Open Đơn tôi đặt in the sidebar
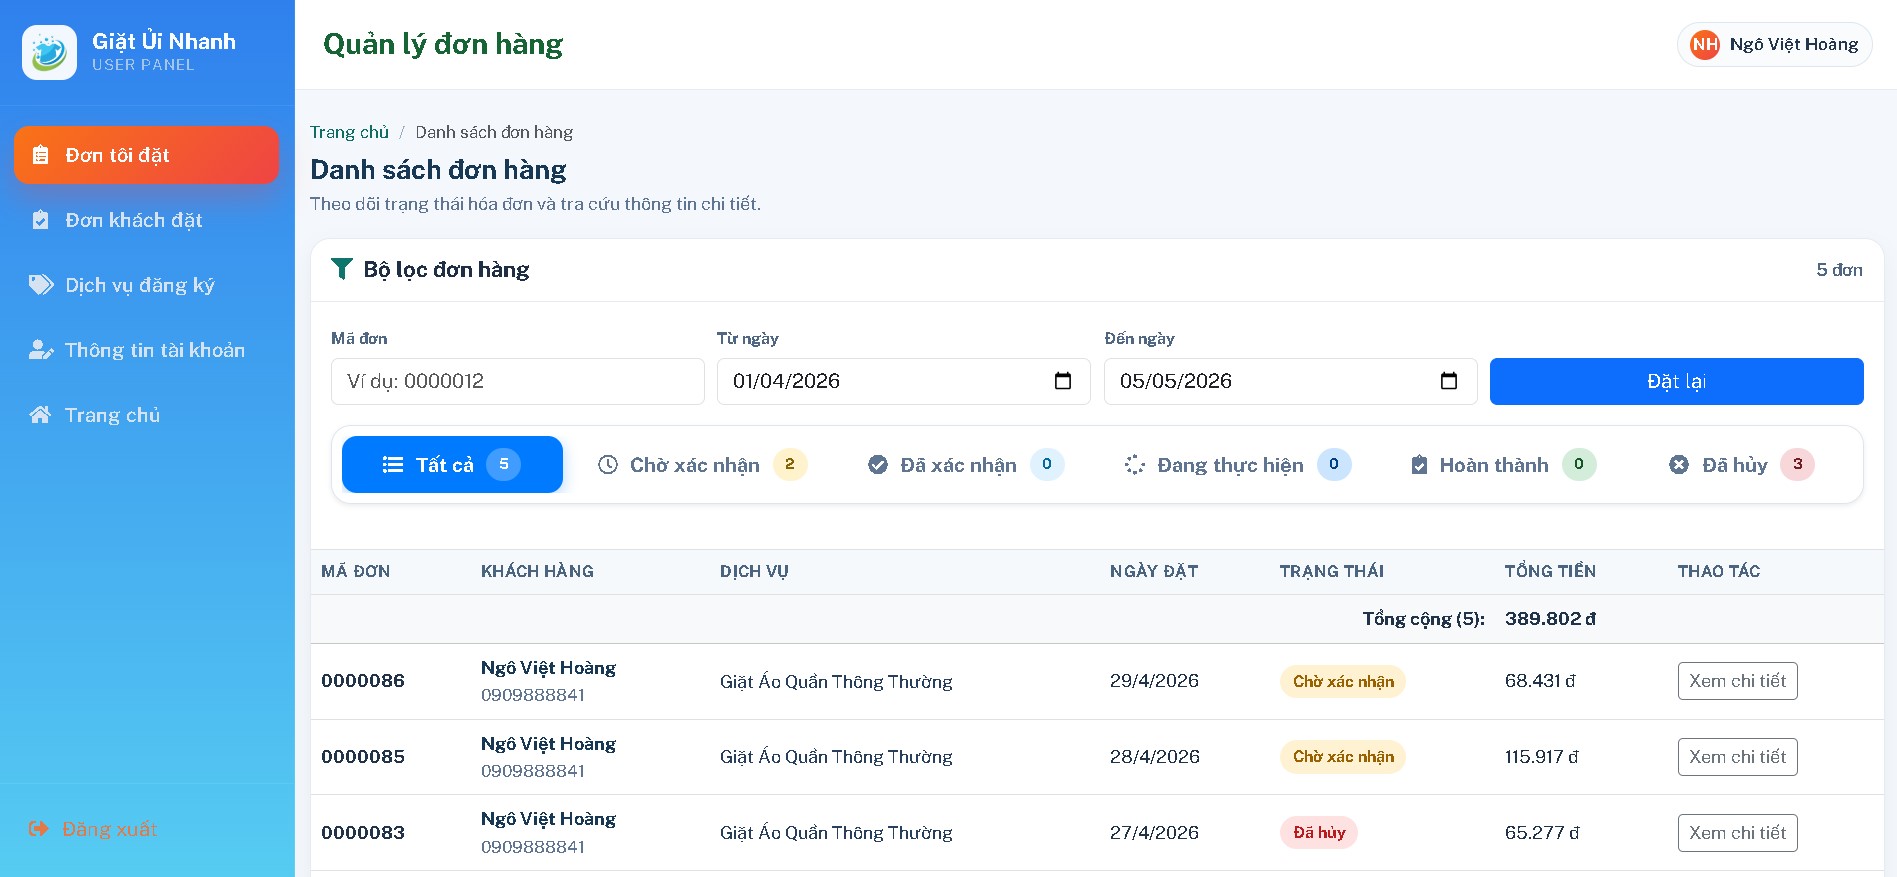 pos(146,155)
